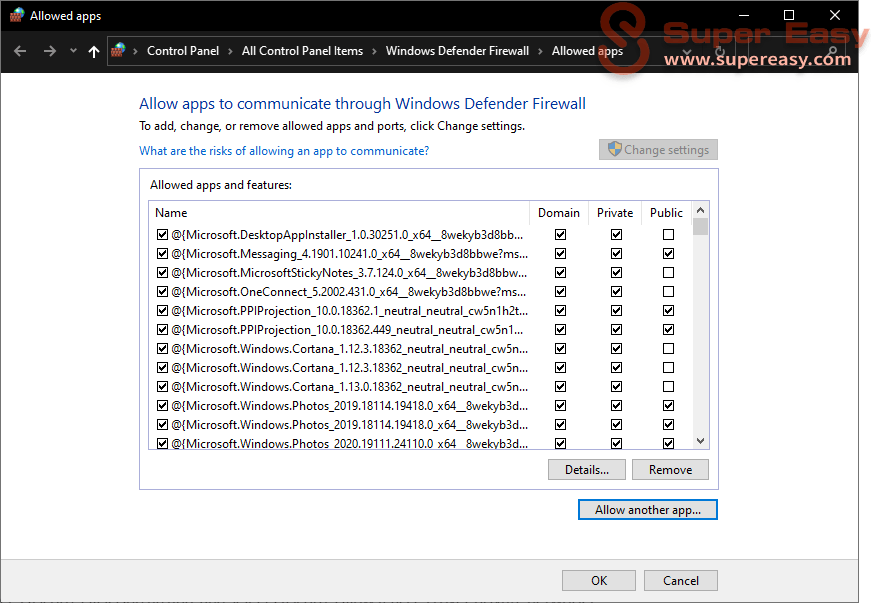Toggle Domain for the MicrosoftStickyNotes row
This screenshot has width=871, height=603.
point(560,273)
